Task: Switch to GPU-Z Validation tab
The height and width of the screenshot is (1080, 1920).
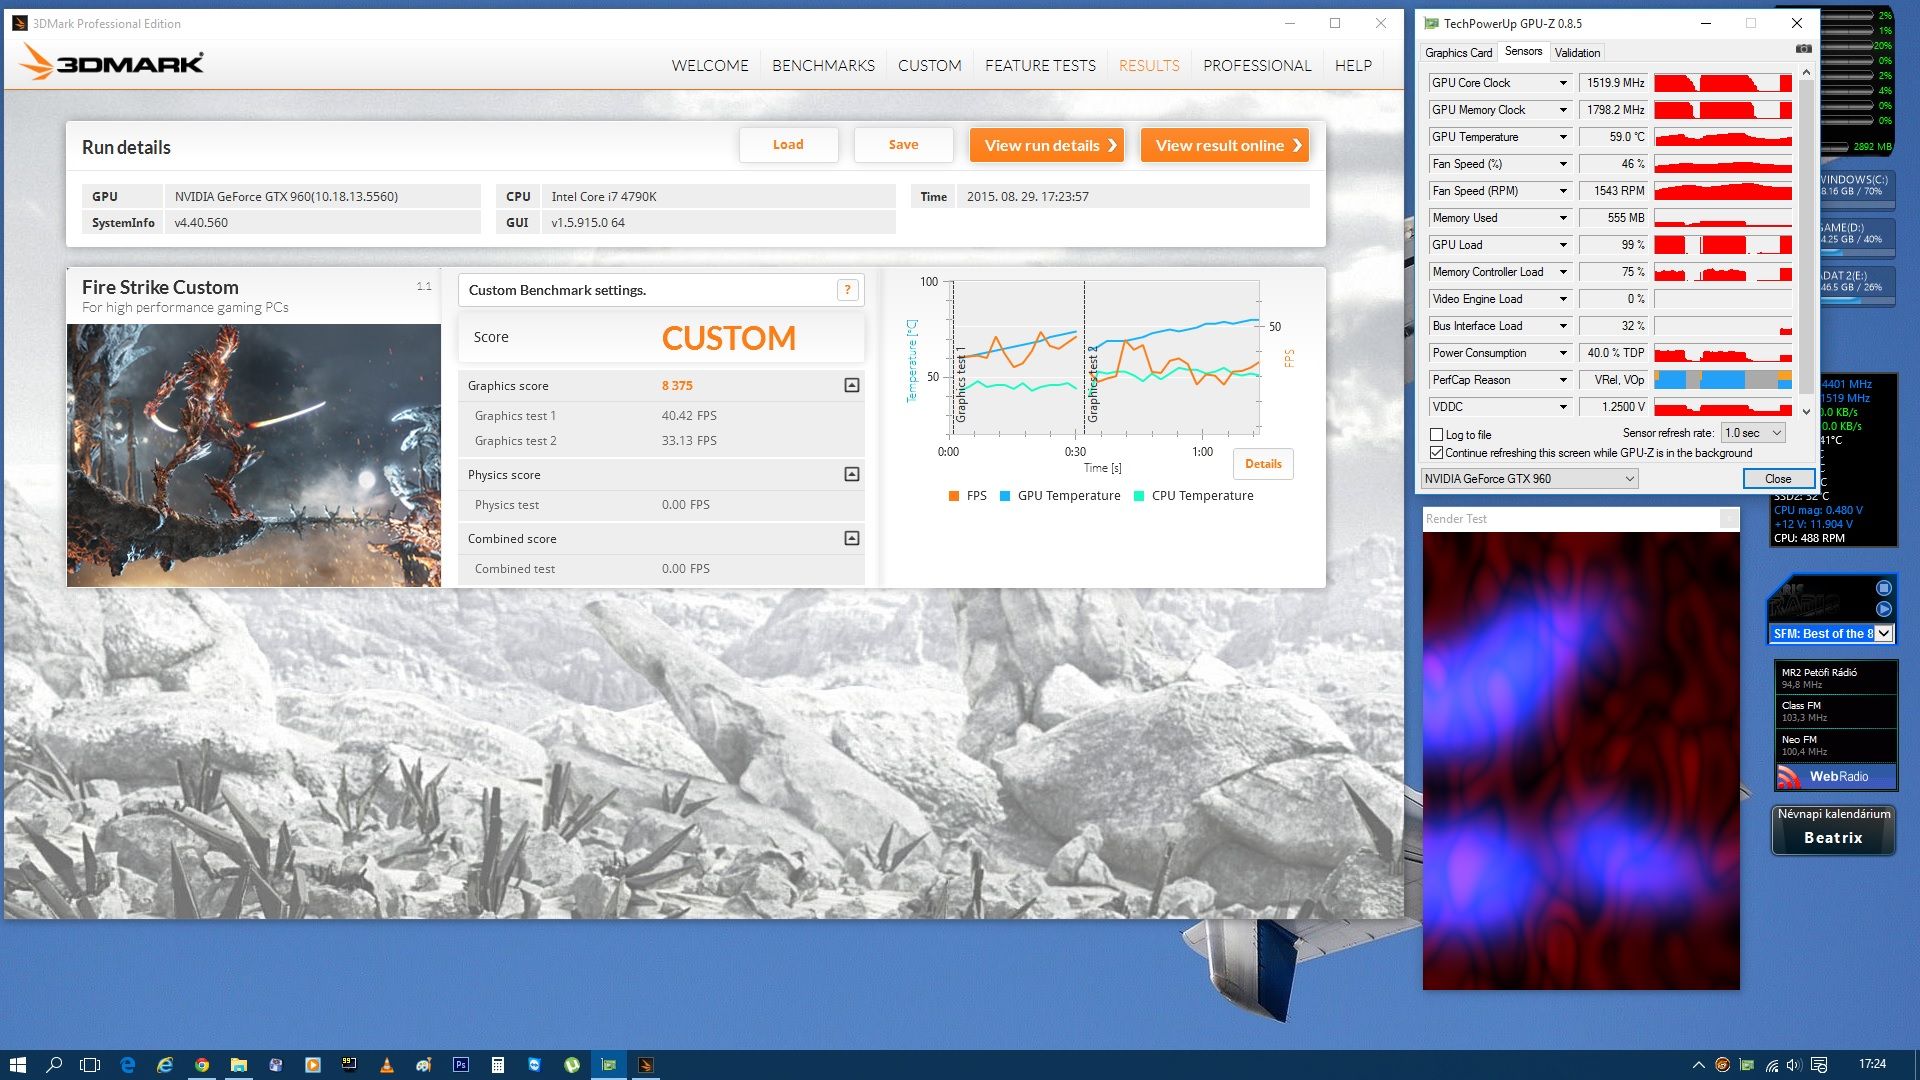Action: (x=1577, y=52)
